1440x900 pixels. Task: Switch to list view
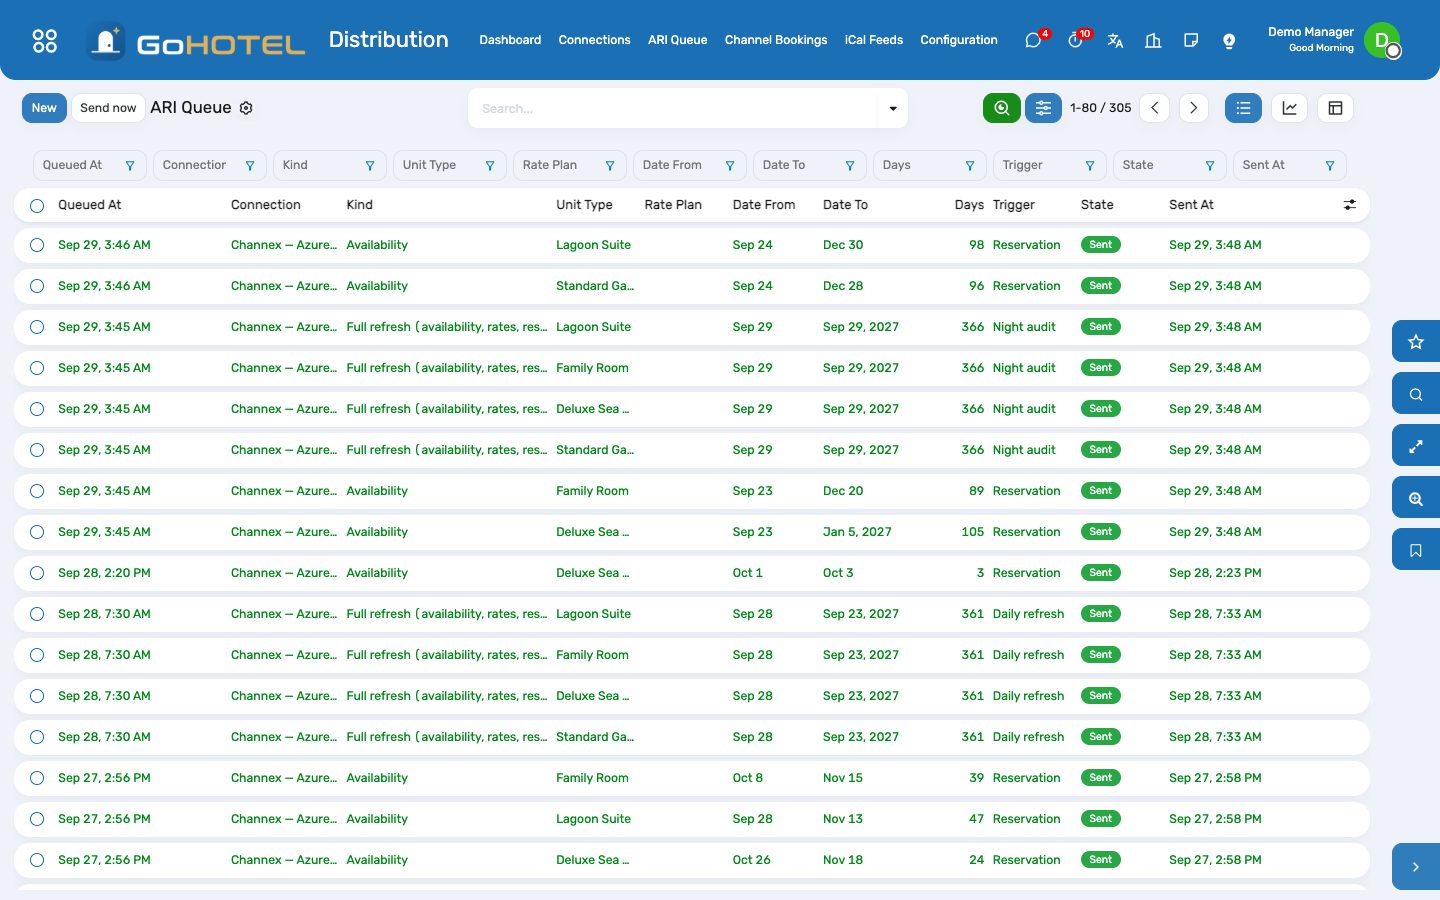[1243, 108]
